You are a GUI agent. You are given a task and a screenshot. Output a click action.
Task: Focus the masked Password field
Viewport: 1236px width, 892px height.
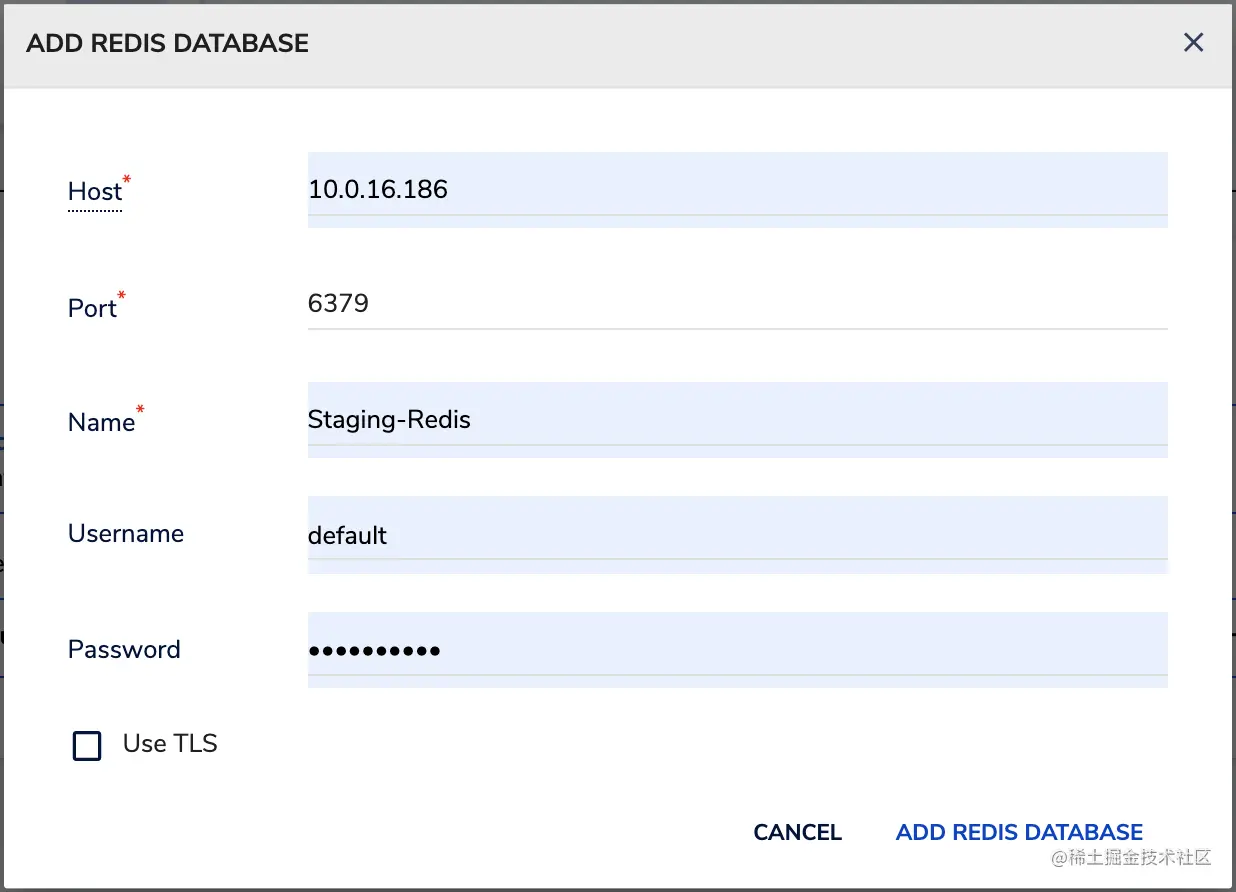pyautogui.click(x=736, y=650)
